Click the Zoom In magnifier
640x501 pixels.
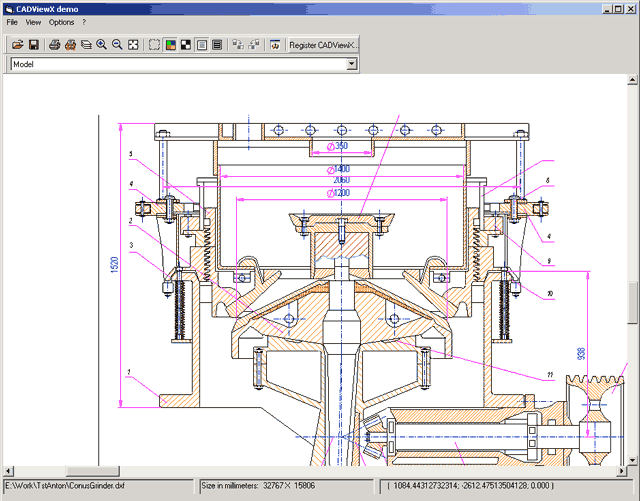(101, 45)
